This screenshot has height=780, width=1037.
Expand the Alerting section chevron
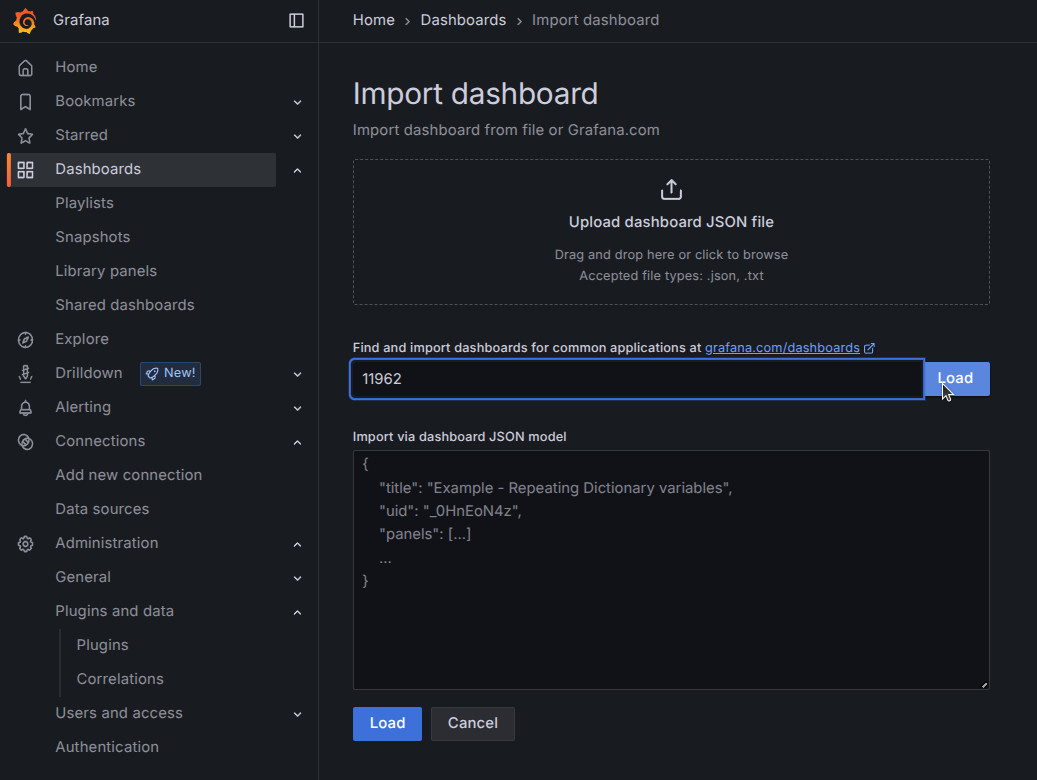click(x=297, y=408)
